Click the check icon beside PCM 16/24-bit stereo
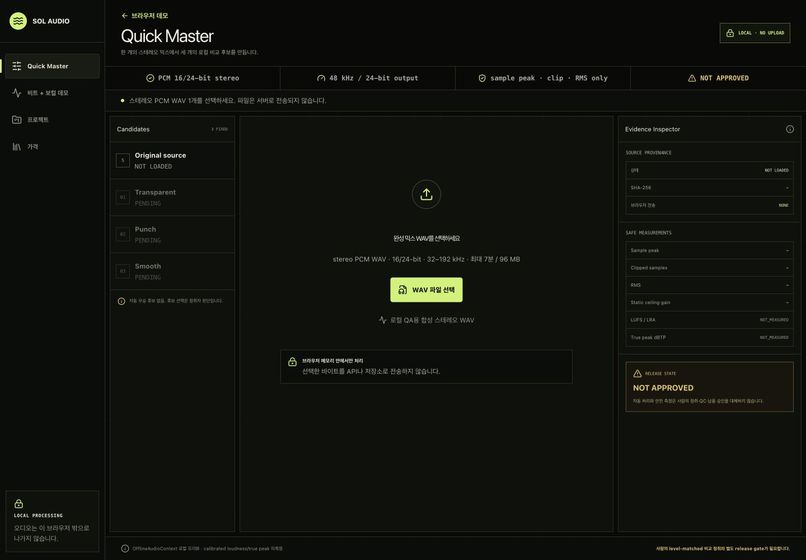Screen dimensions: 806x560 click(x=150, y=78)
